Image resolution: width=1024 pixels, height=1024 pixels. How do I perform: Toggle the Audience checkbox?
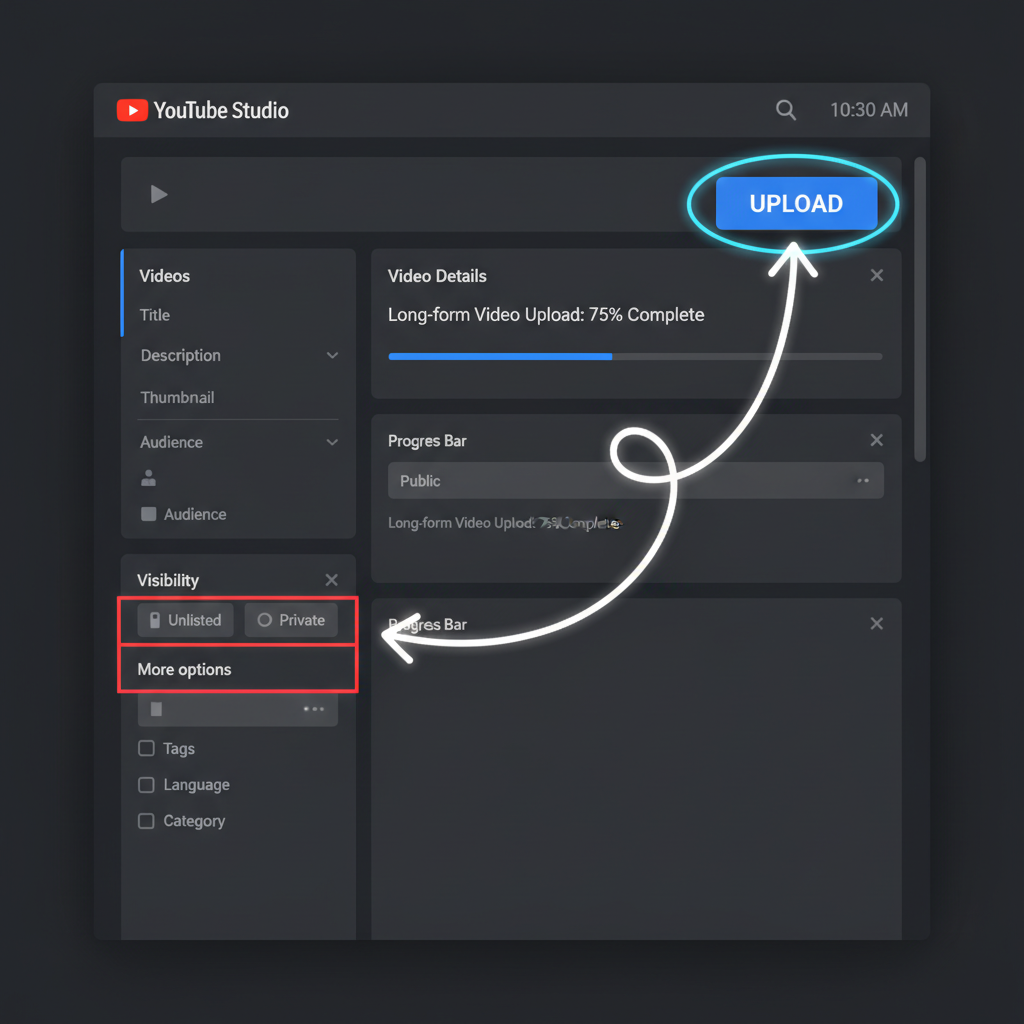point(148,514)
